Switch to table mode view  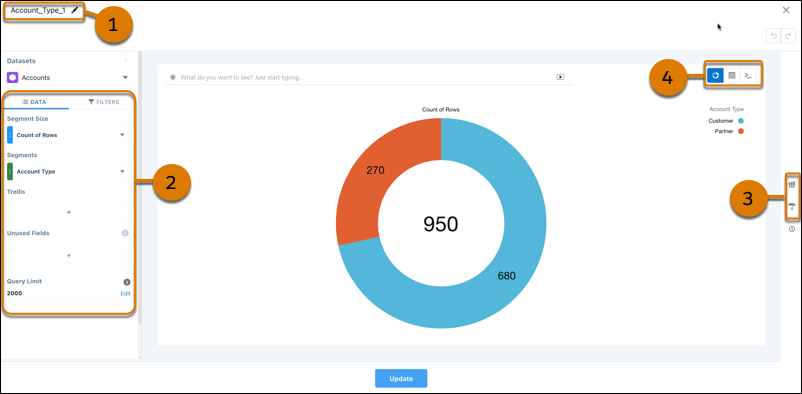tap(732, 75)
